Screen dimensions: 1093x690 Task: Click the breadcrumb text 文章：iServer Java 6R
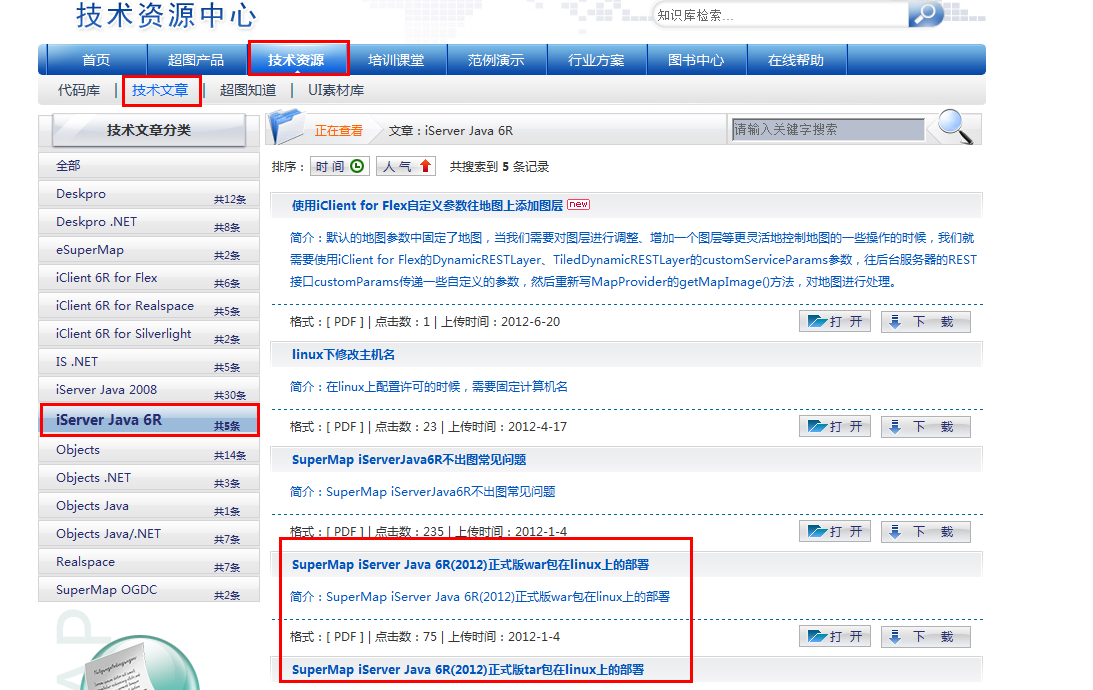[451, 130]
